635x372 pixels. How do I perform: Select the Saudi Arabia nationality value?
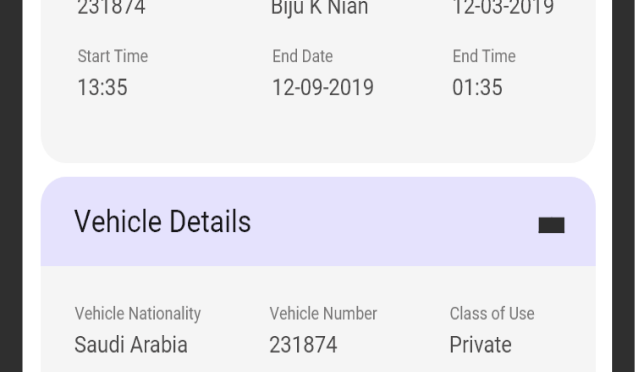[x=131, y=345]
